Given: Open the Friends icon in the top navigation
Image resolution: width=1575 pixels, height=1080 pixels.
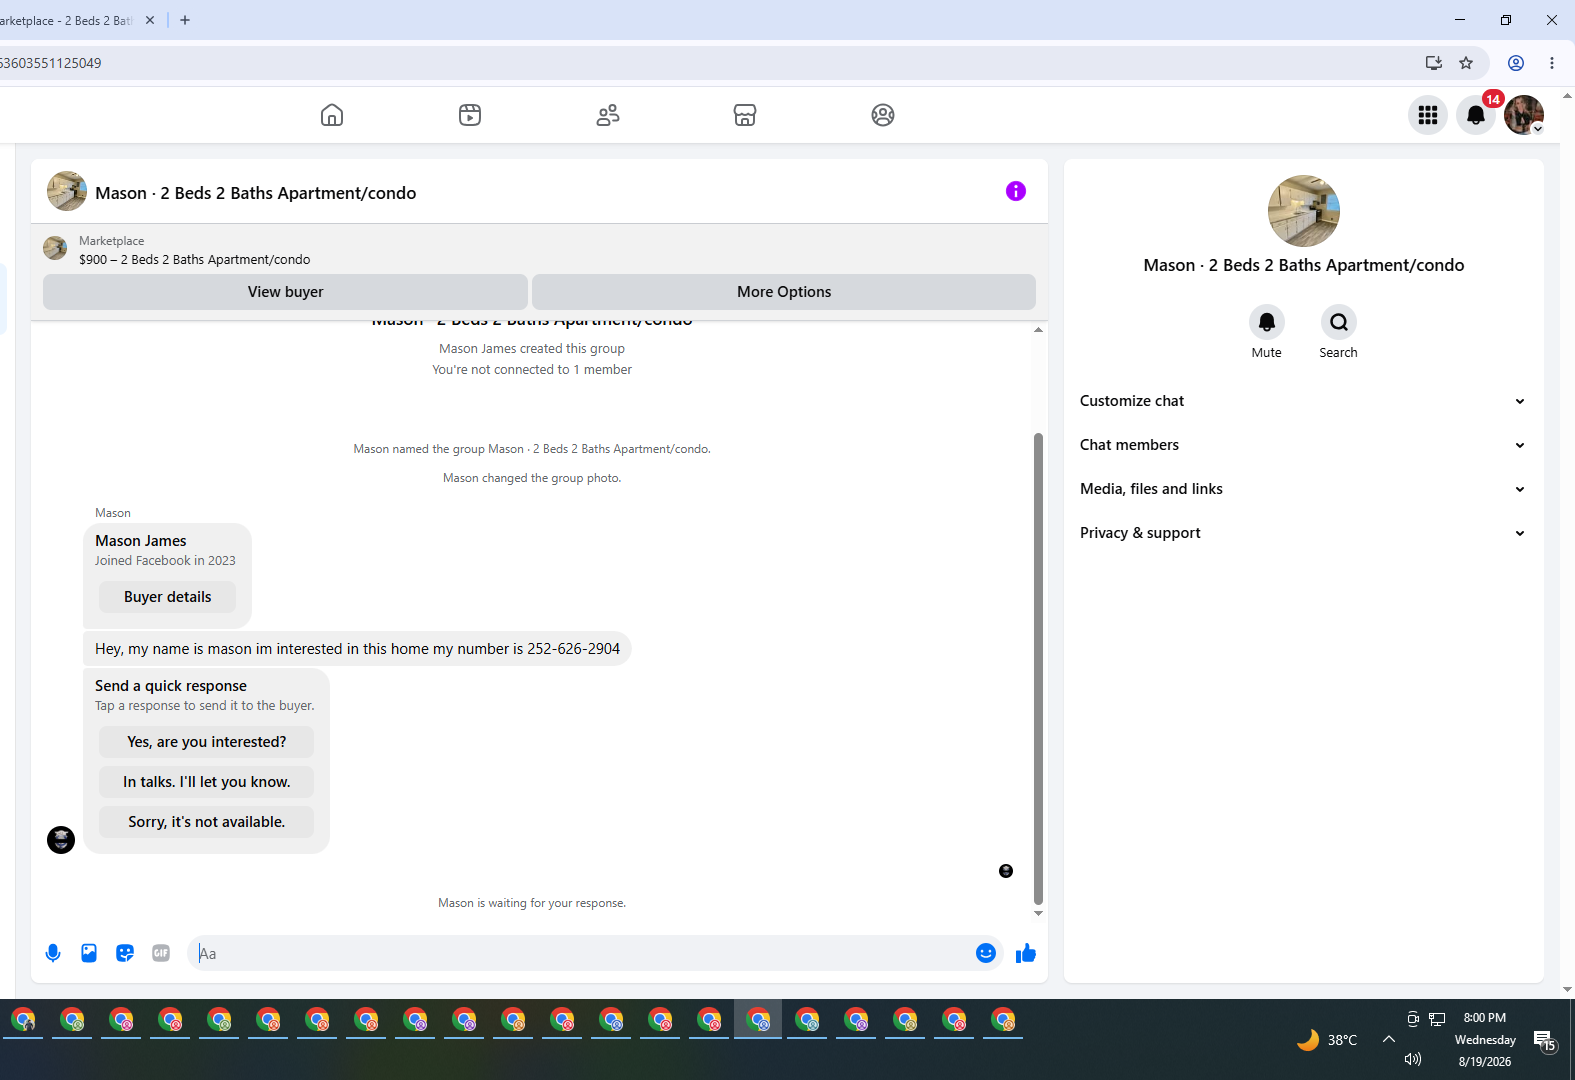Looking at the screenshot, I should click(x=608, y=115).
